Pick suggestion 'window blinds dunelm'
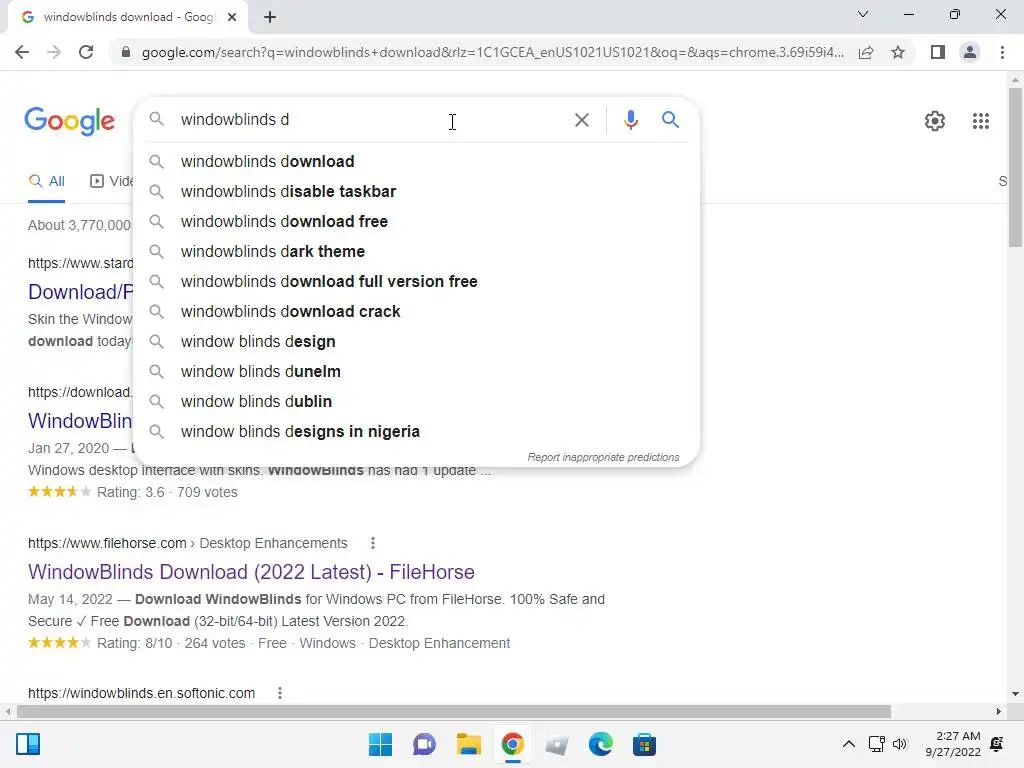 click(x=416, y=372)
